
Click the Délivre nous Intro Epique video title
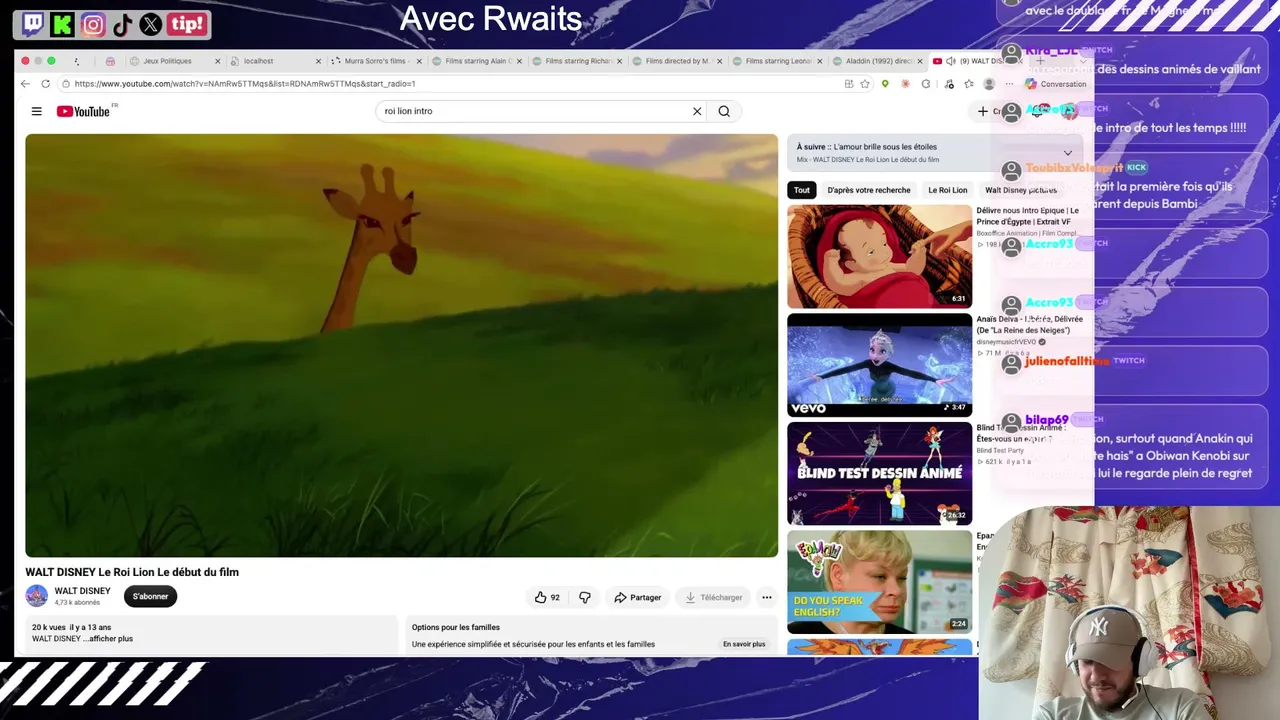click(x=1028, y=216)
